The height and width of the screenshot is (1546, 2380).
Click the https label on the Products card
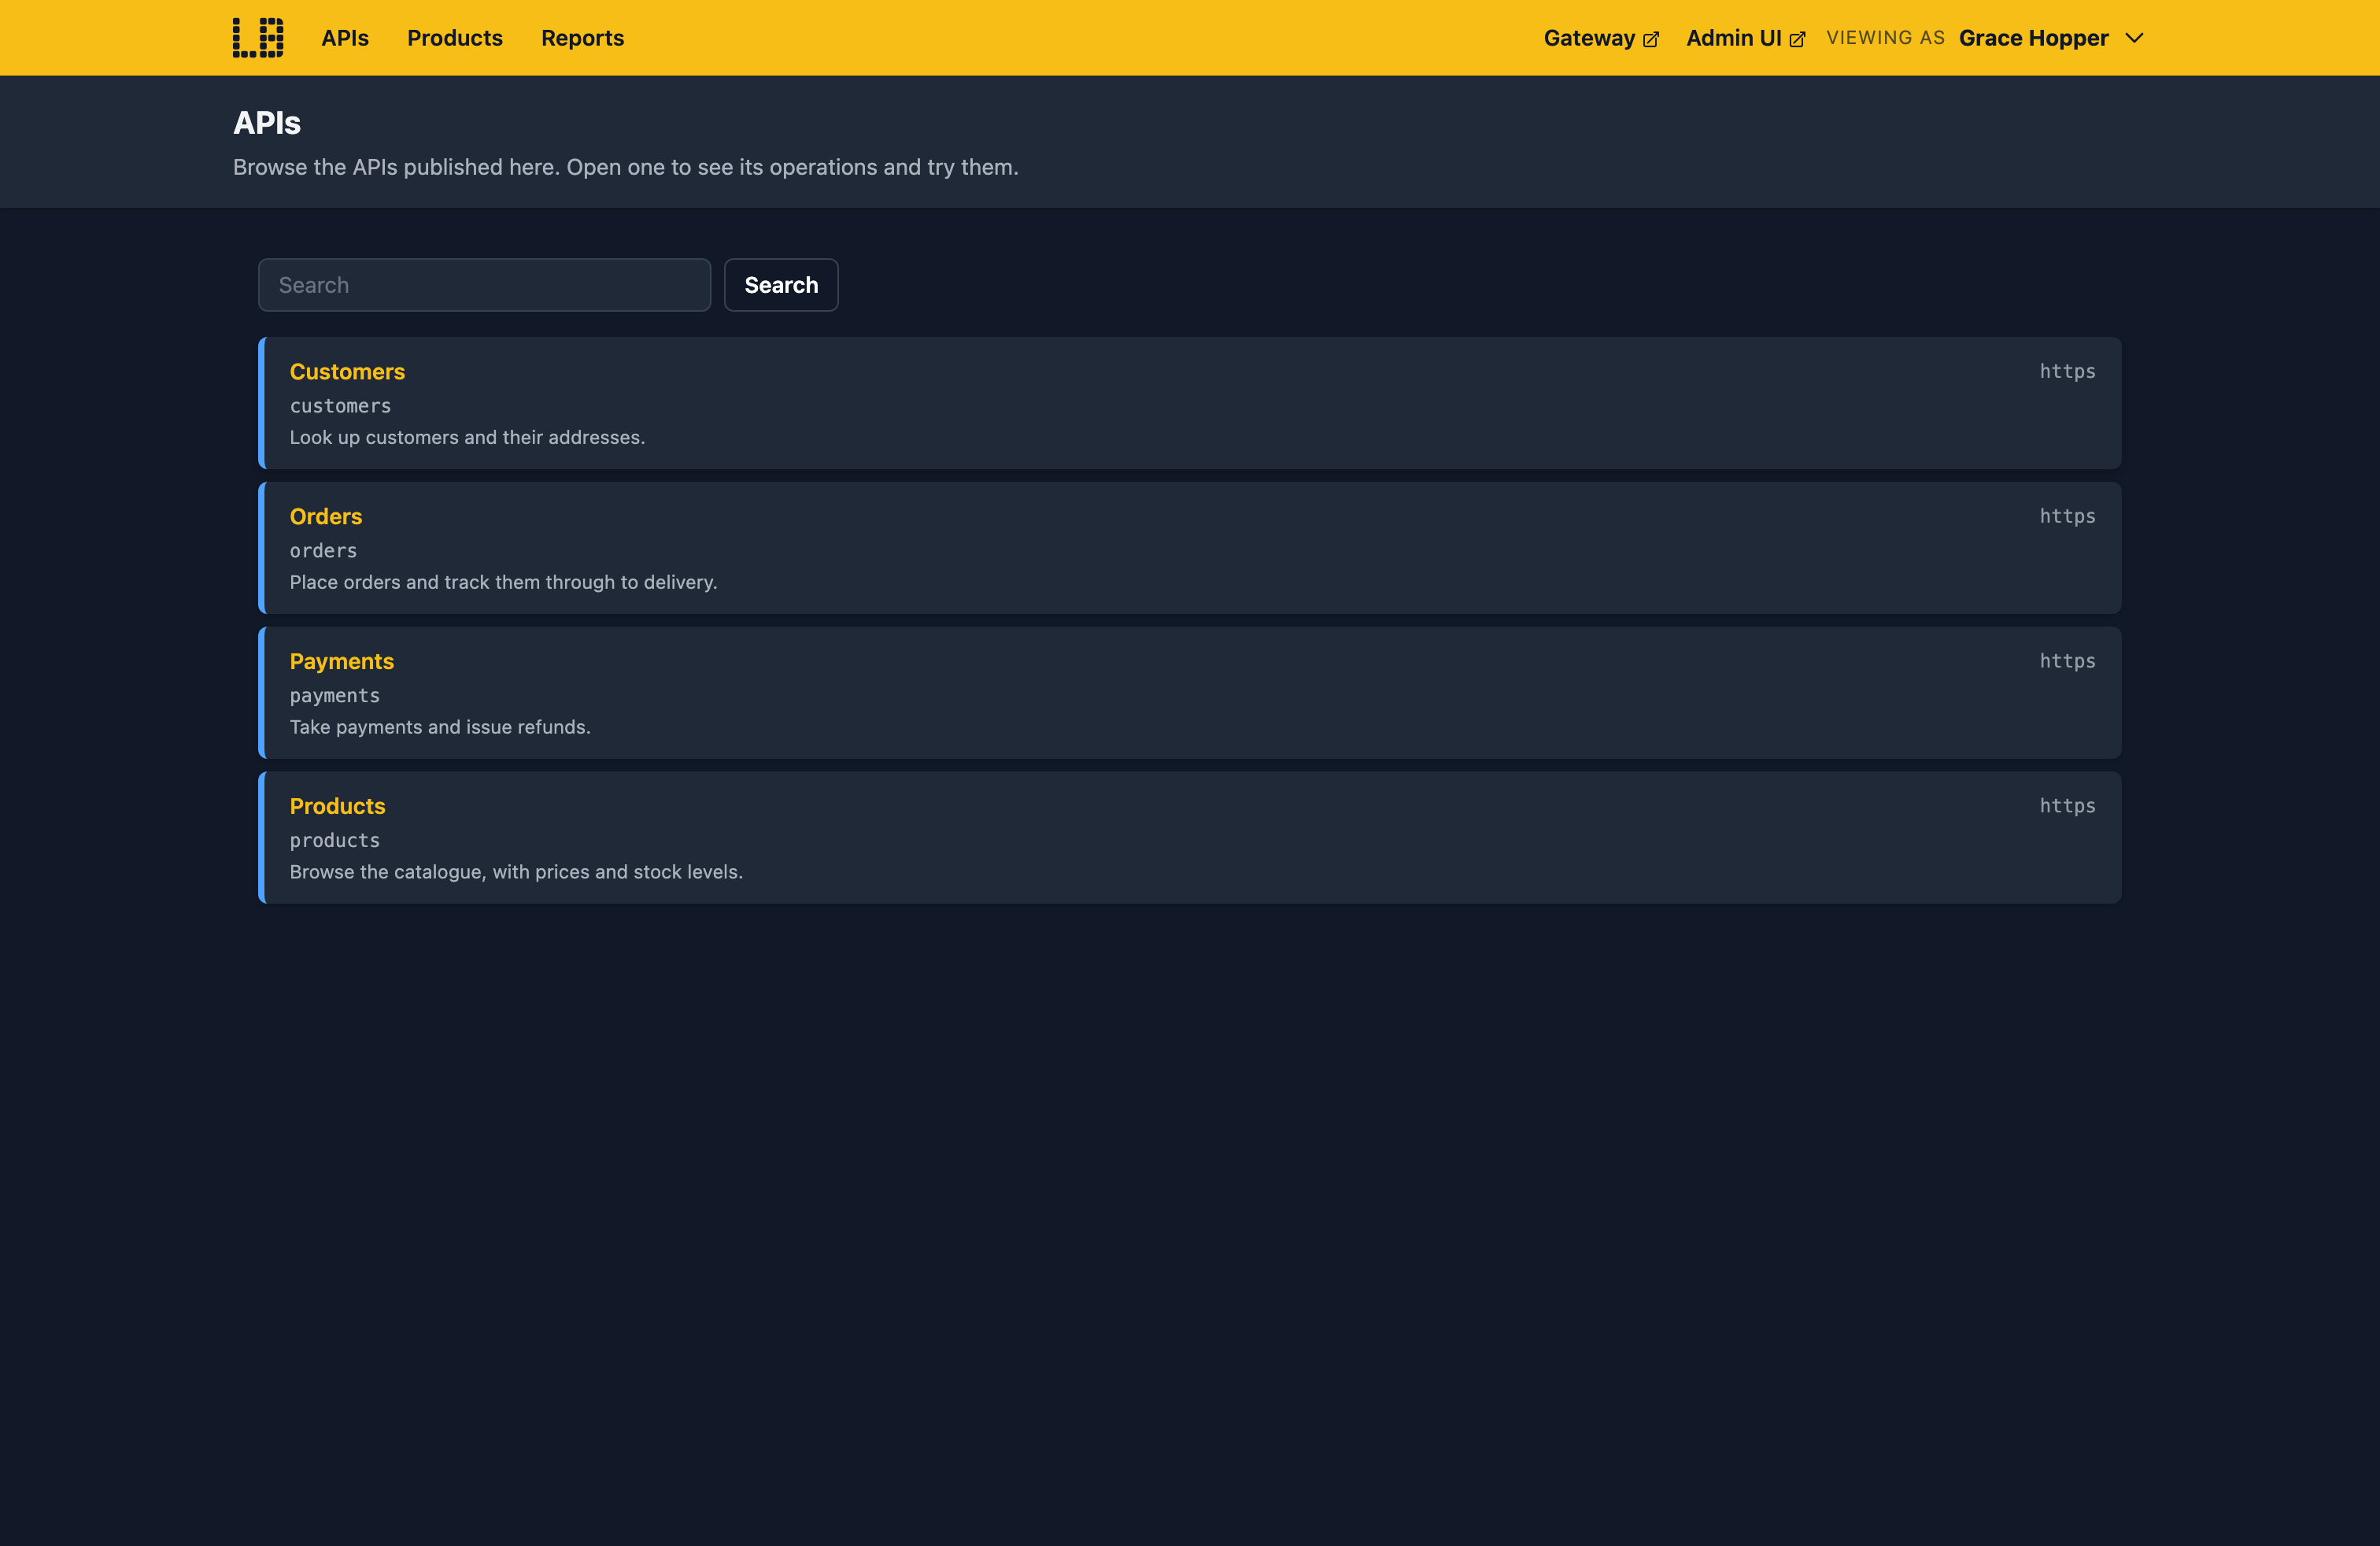pyautogui.click(x=2068, y=807)
